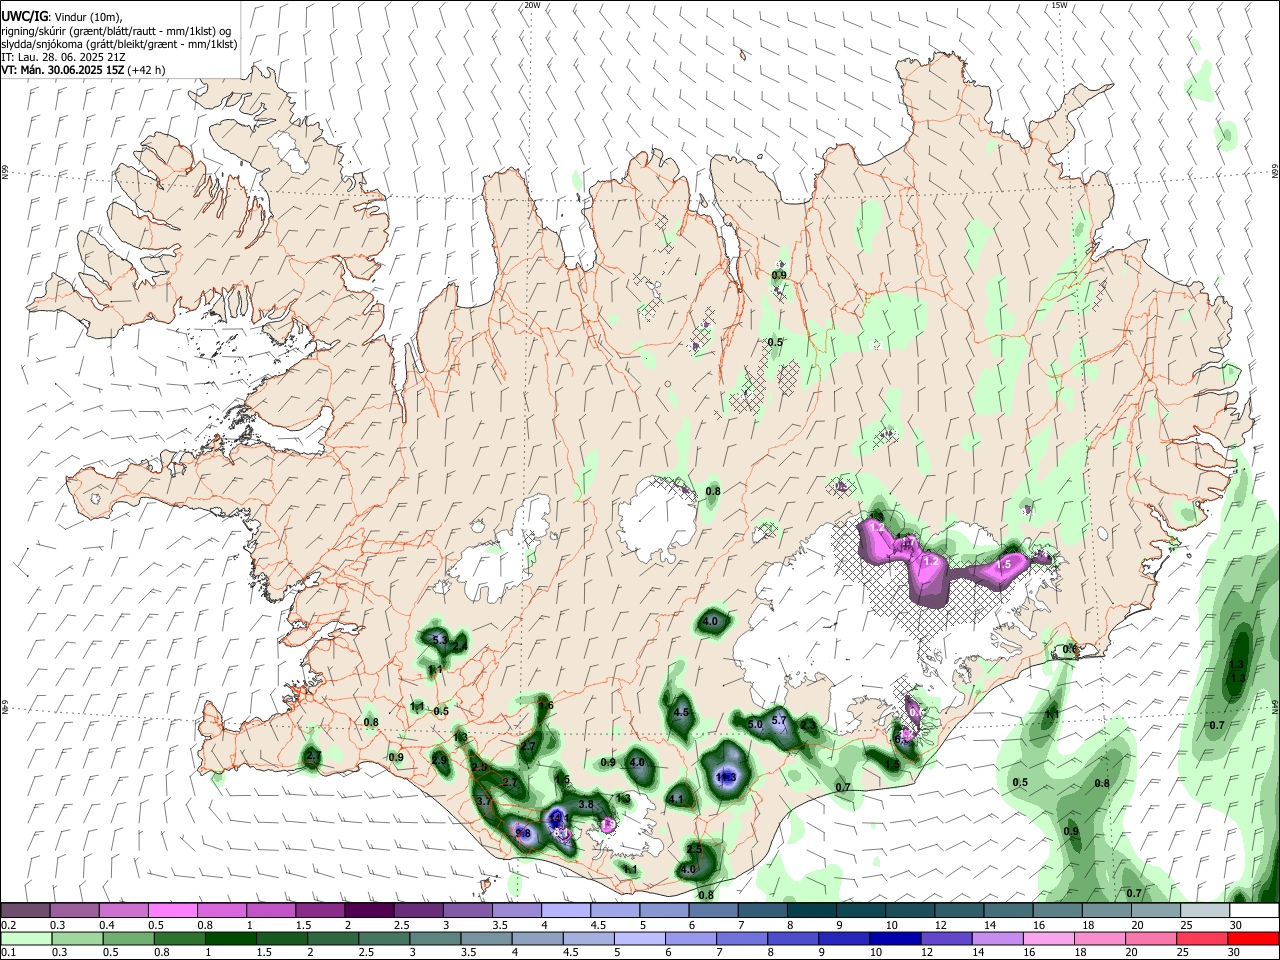The width and height of the screenshot is (1280, 960).
Task: Click the '5.3' precipitation value on the map
Action: click(x=438, y=639)
